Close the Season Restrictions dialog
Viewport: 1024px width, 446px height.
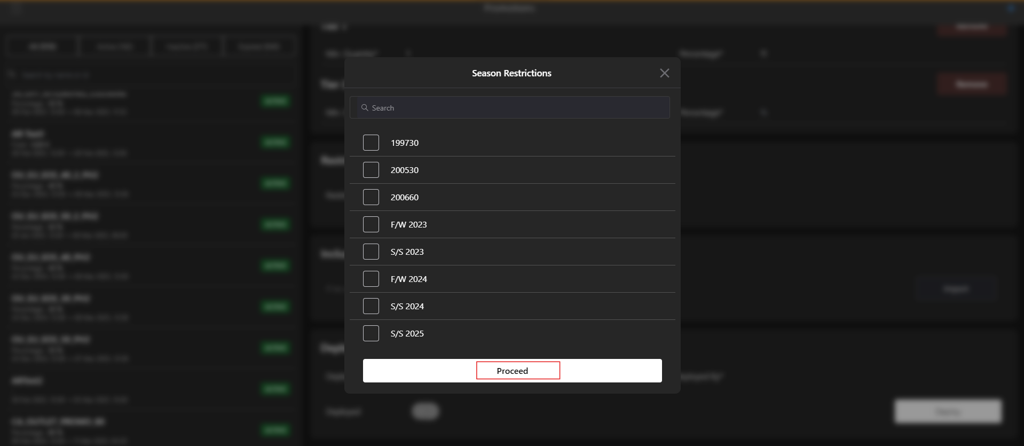pyautogui.click(x=664, y=73)
